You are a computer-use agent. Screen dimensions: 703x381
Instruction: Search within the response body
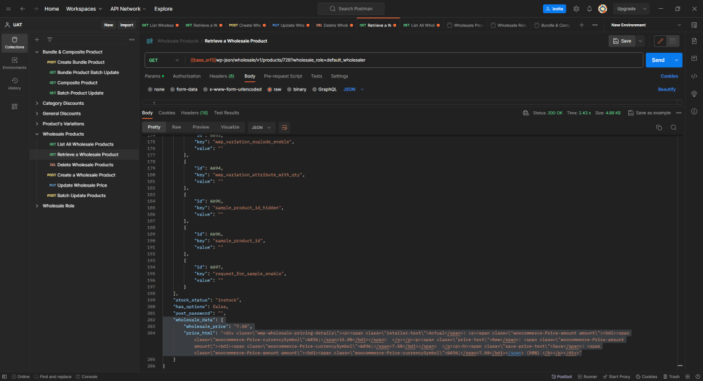click(673, 127)
